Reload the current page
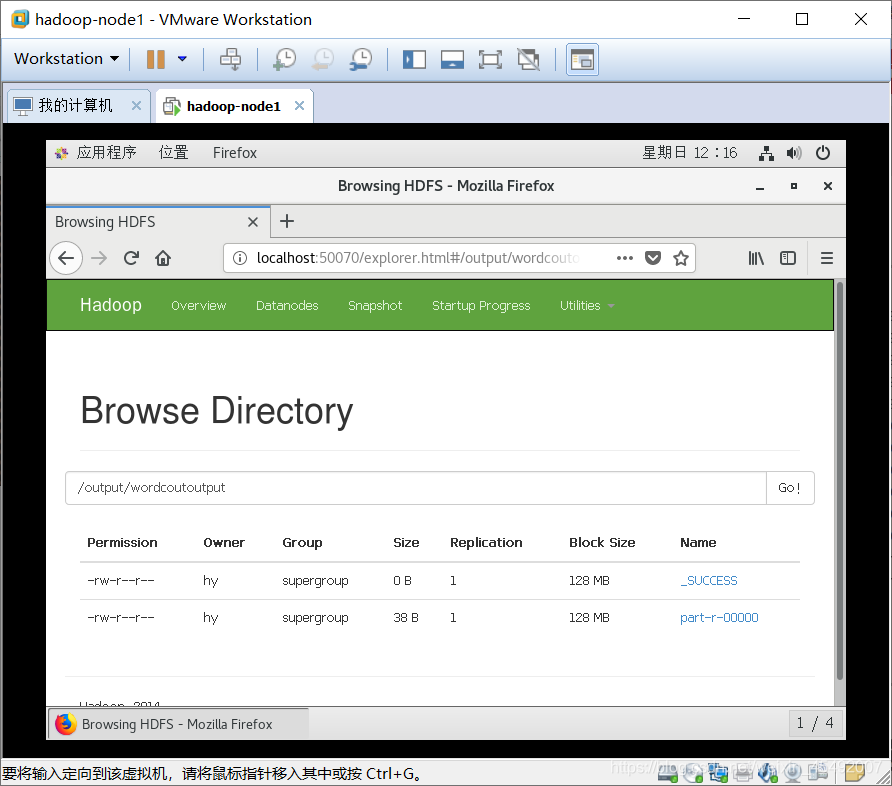Viewport: 892px width, 786px height. coord(131,258)
